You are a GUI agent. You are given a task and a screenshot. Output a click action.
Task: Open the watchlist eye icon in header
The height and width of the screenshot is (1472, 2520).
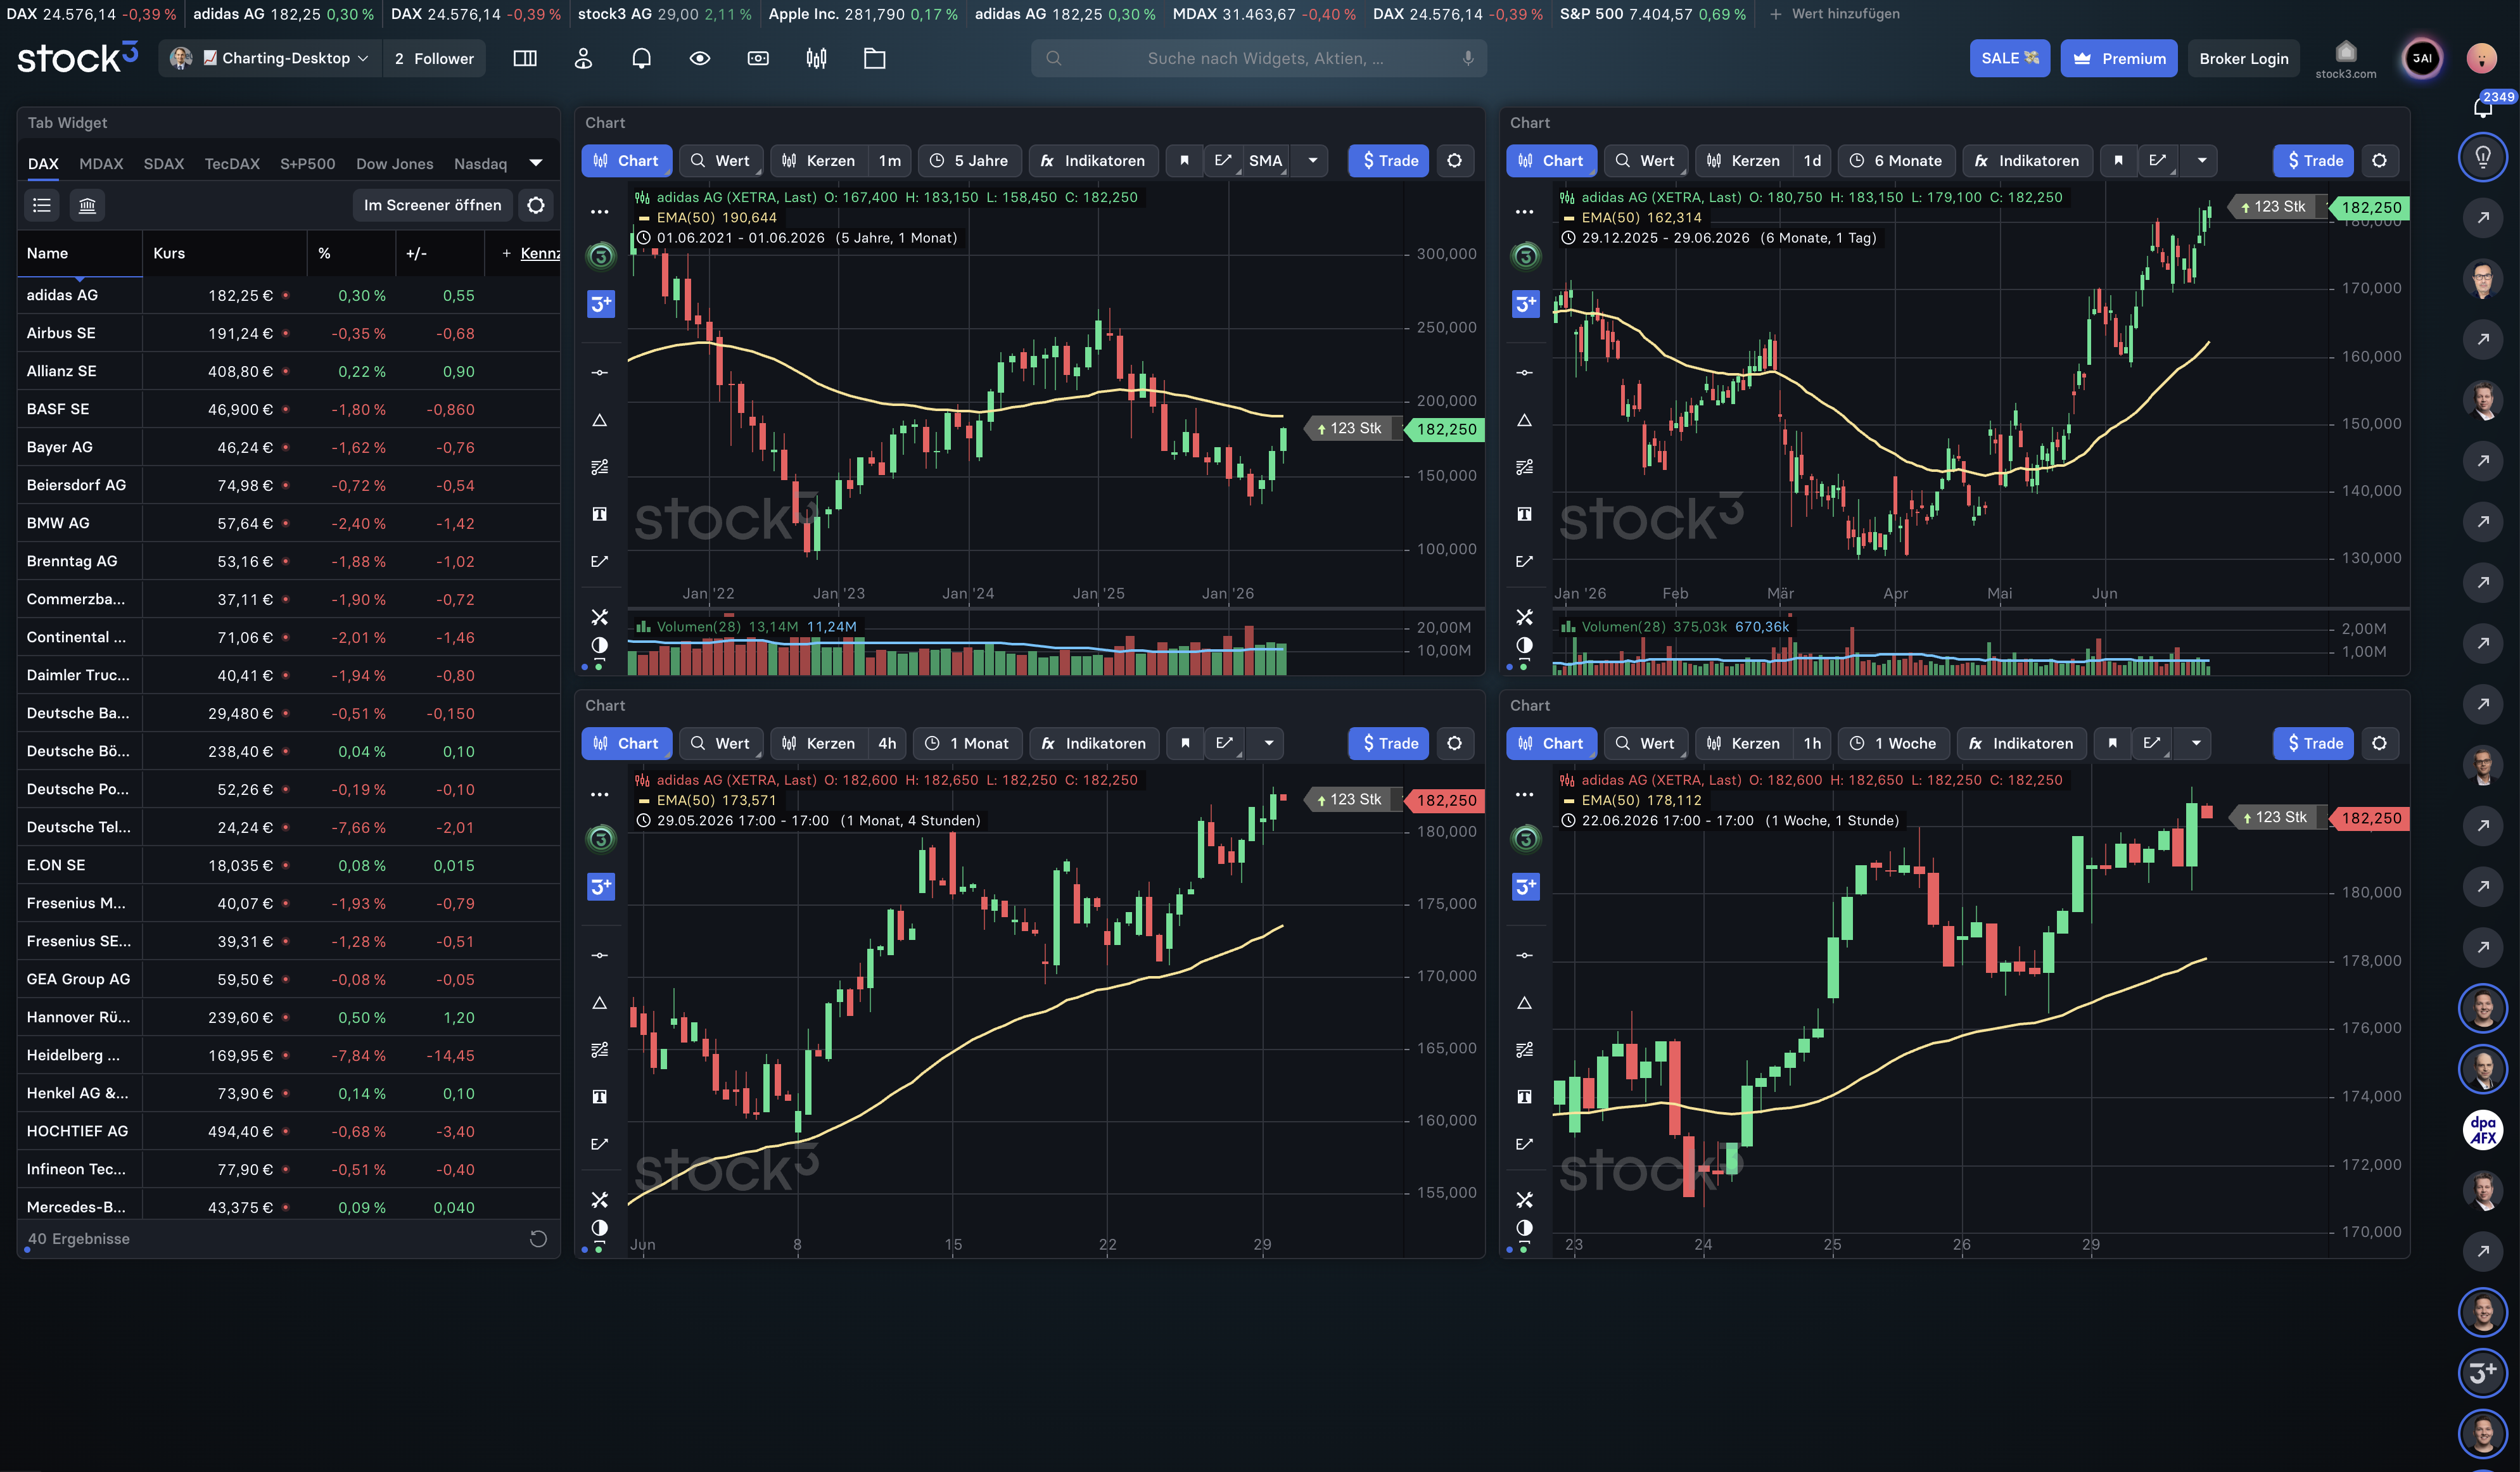pos(700,58)
